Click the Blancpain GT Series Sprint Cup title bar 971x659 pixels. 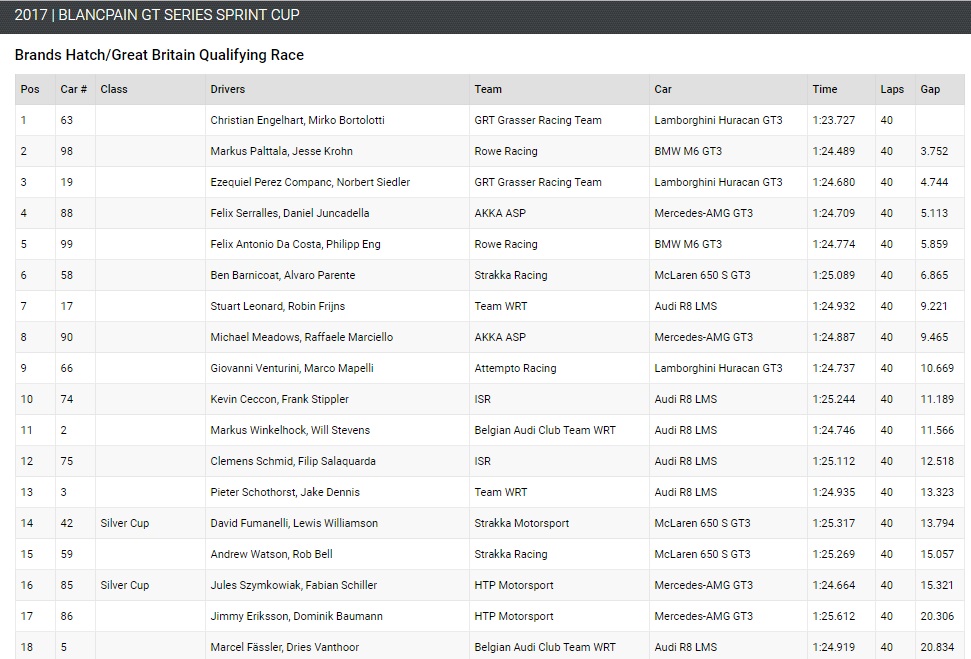coord(486,16)
